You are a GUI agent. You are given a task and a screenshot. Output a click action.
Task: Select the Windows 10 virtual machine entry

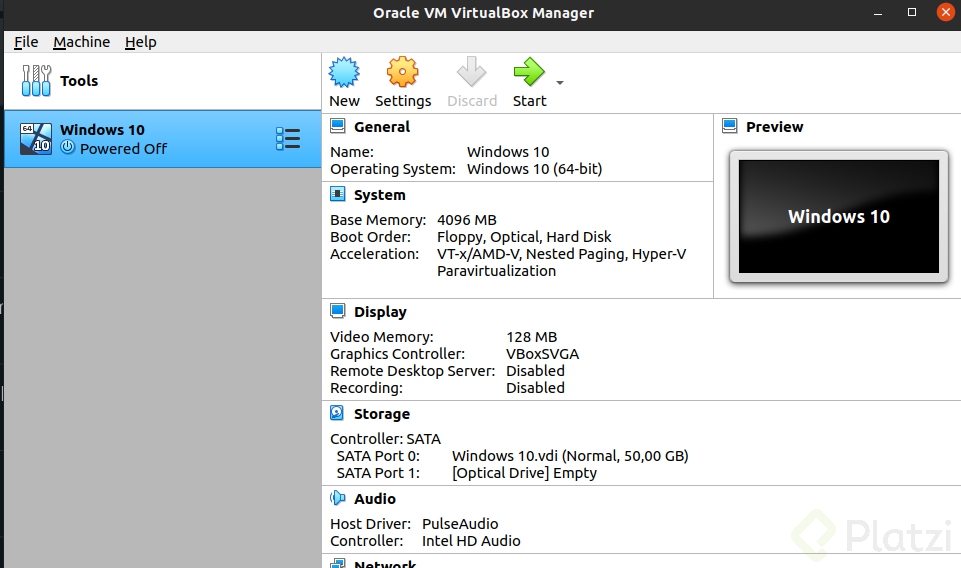(x=162, y=139)
